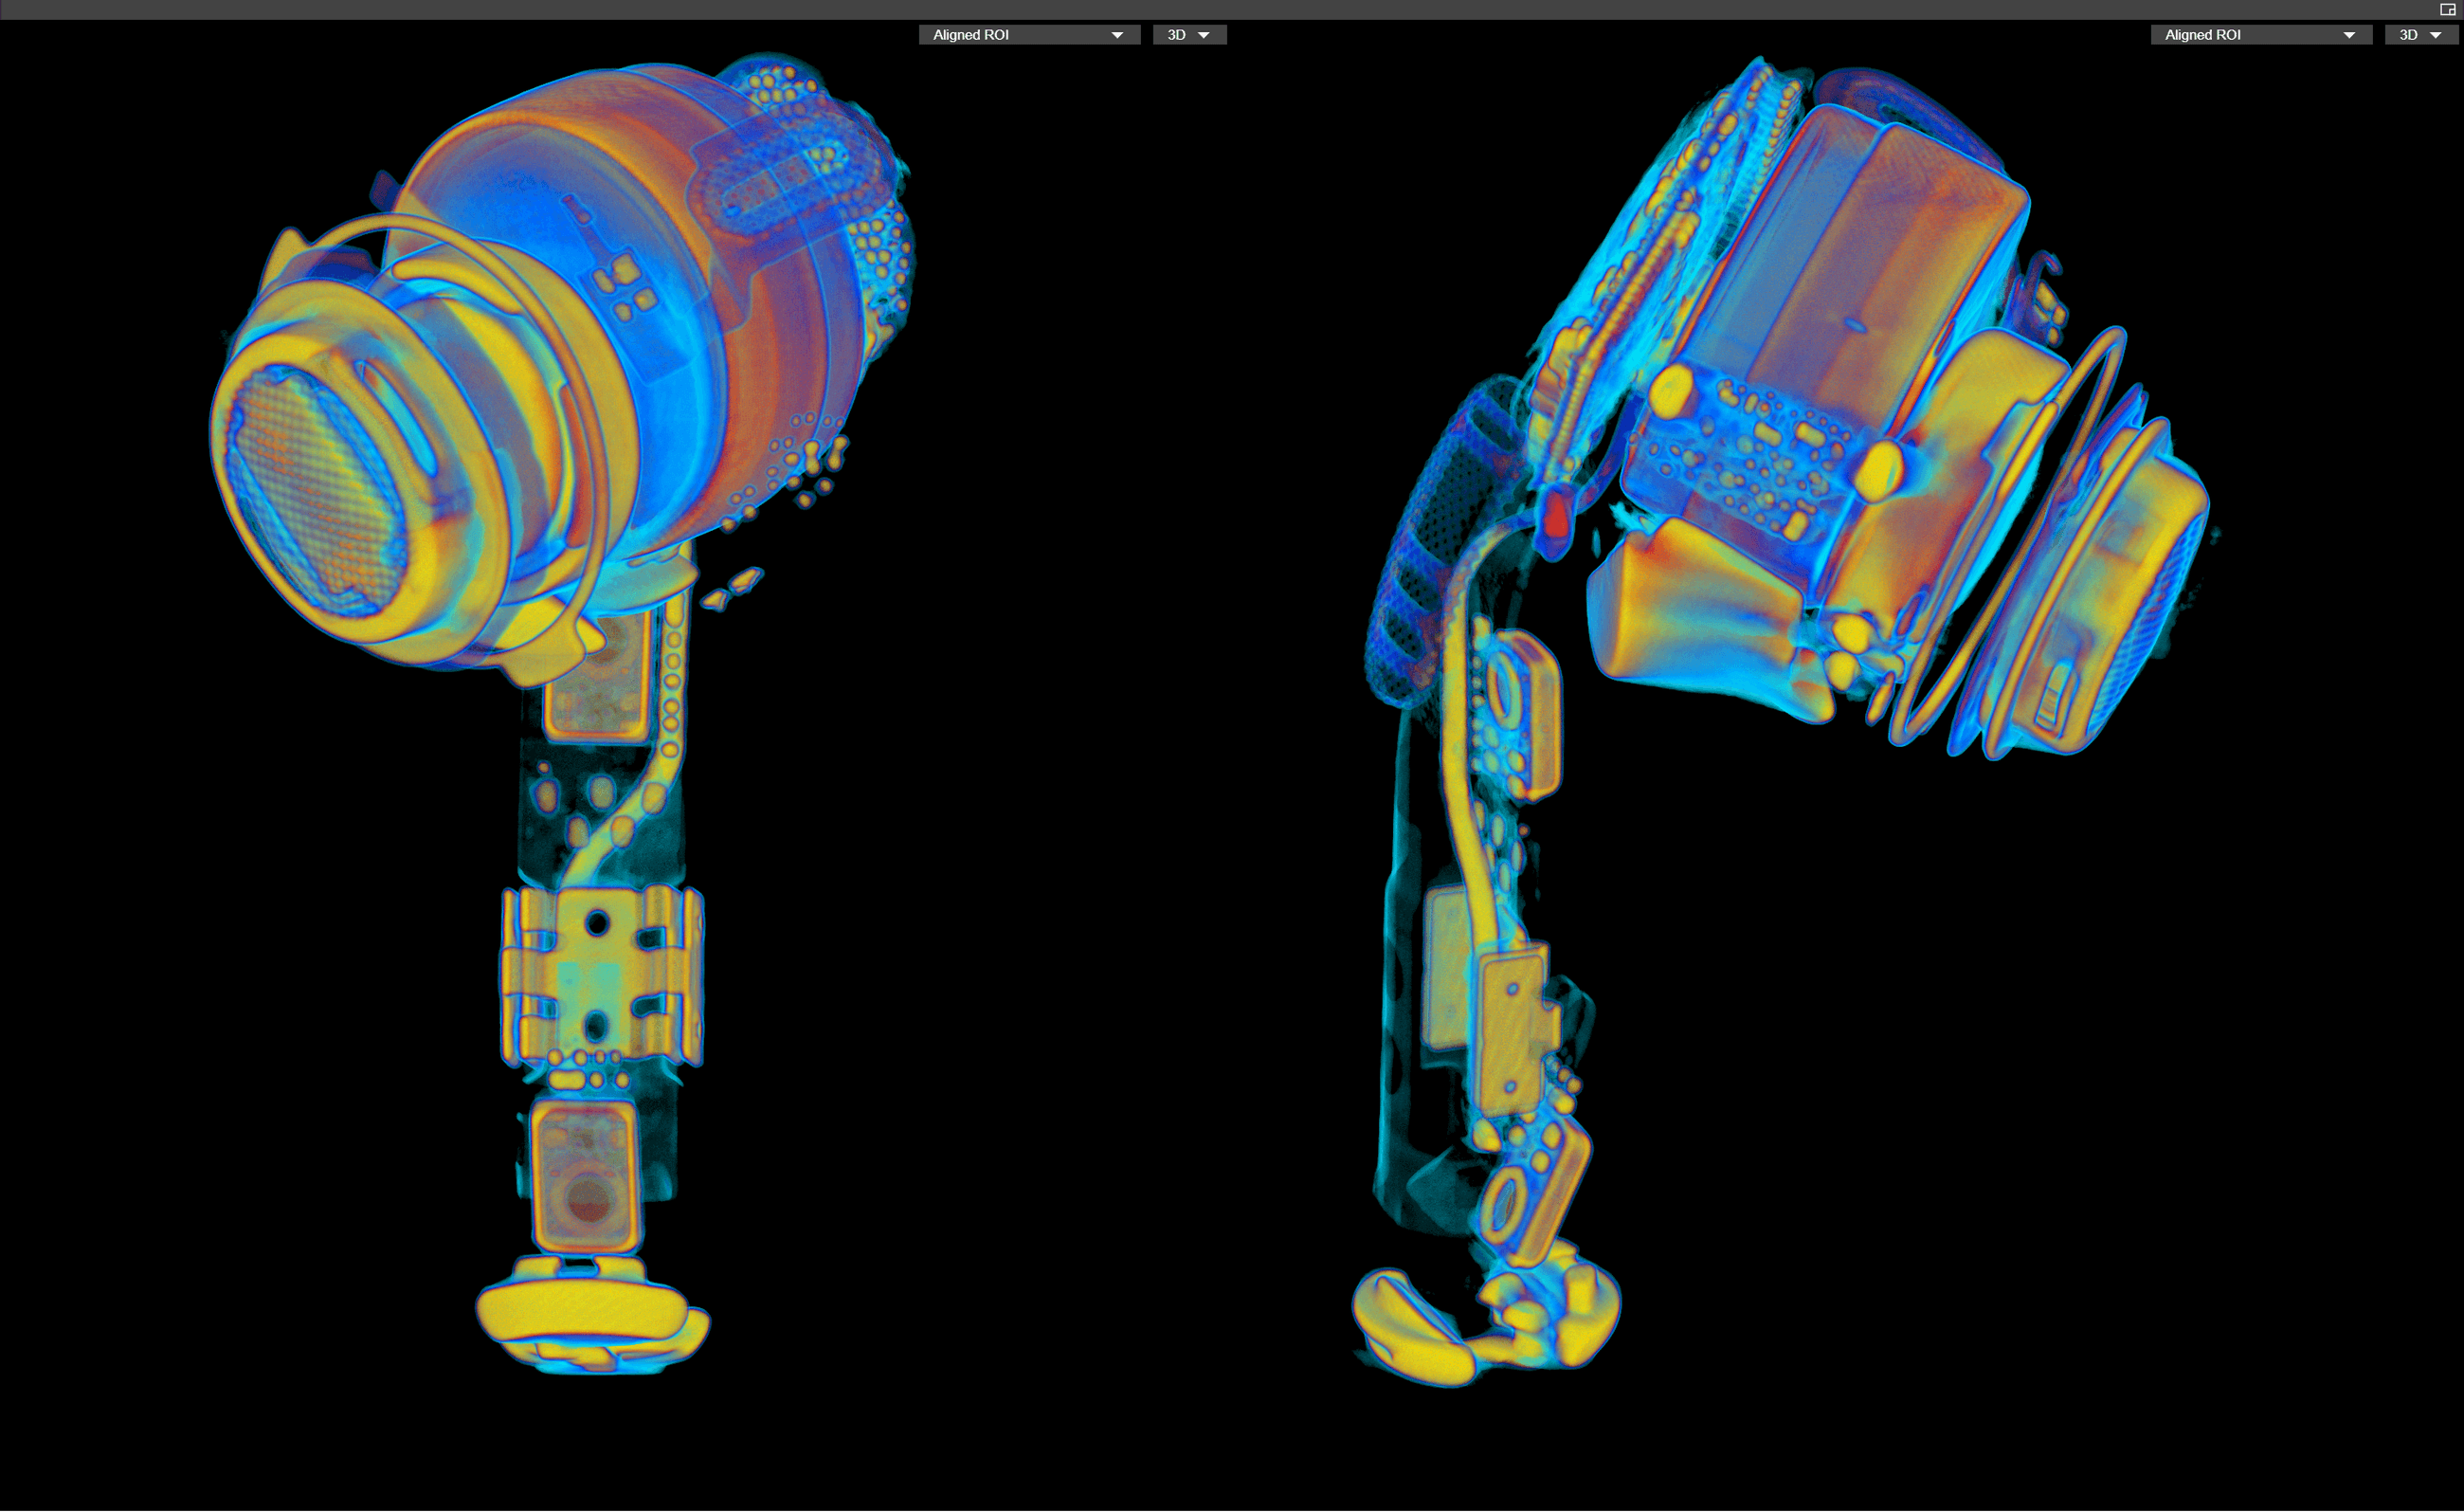
Task: Click the bracket with two holes on left stem
Action: pyautogui.click(x=597, y=974)
